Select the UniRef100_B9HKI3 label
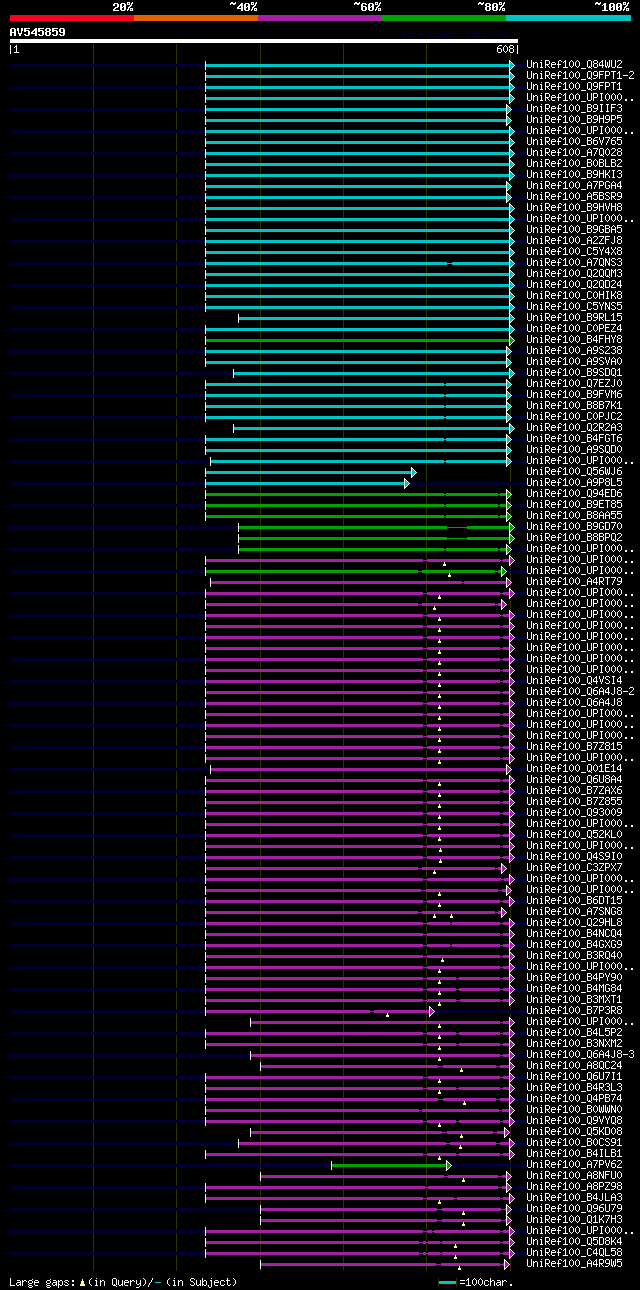Screen dimensions: 640x1290 point(574,174)
